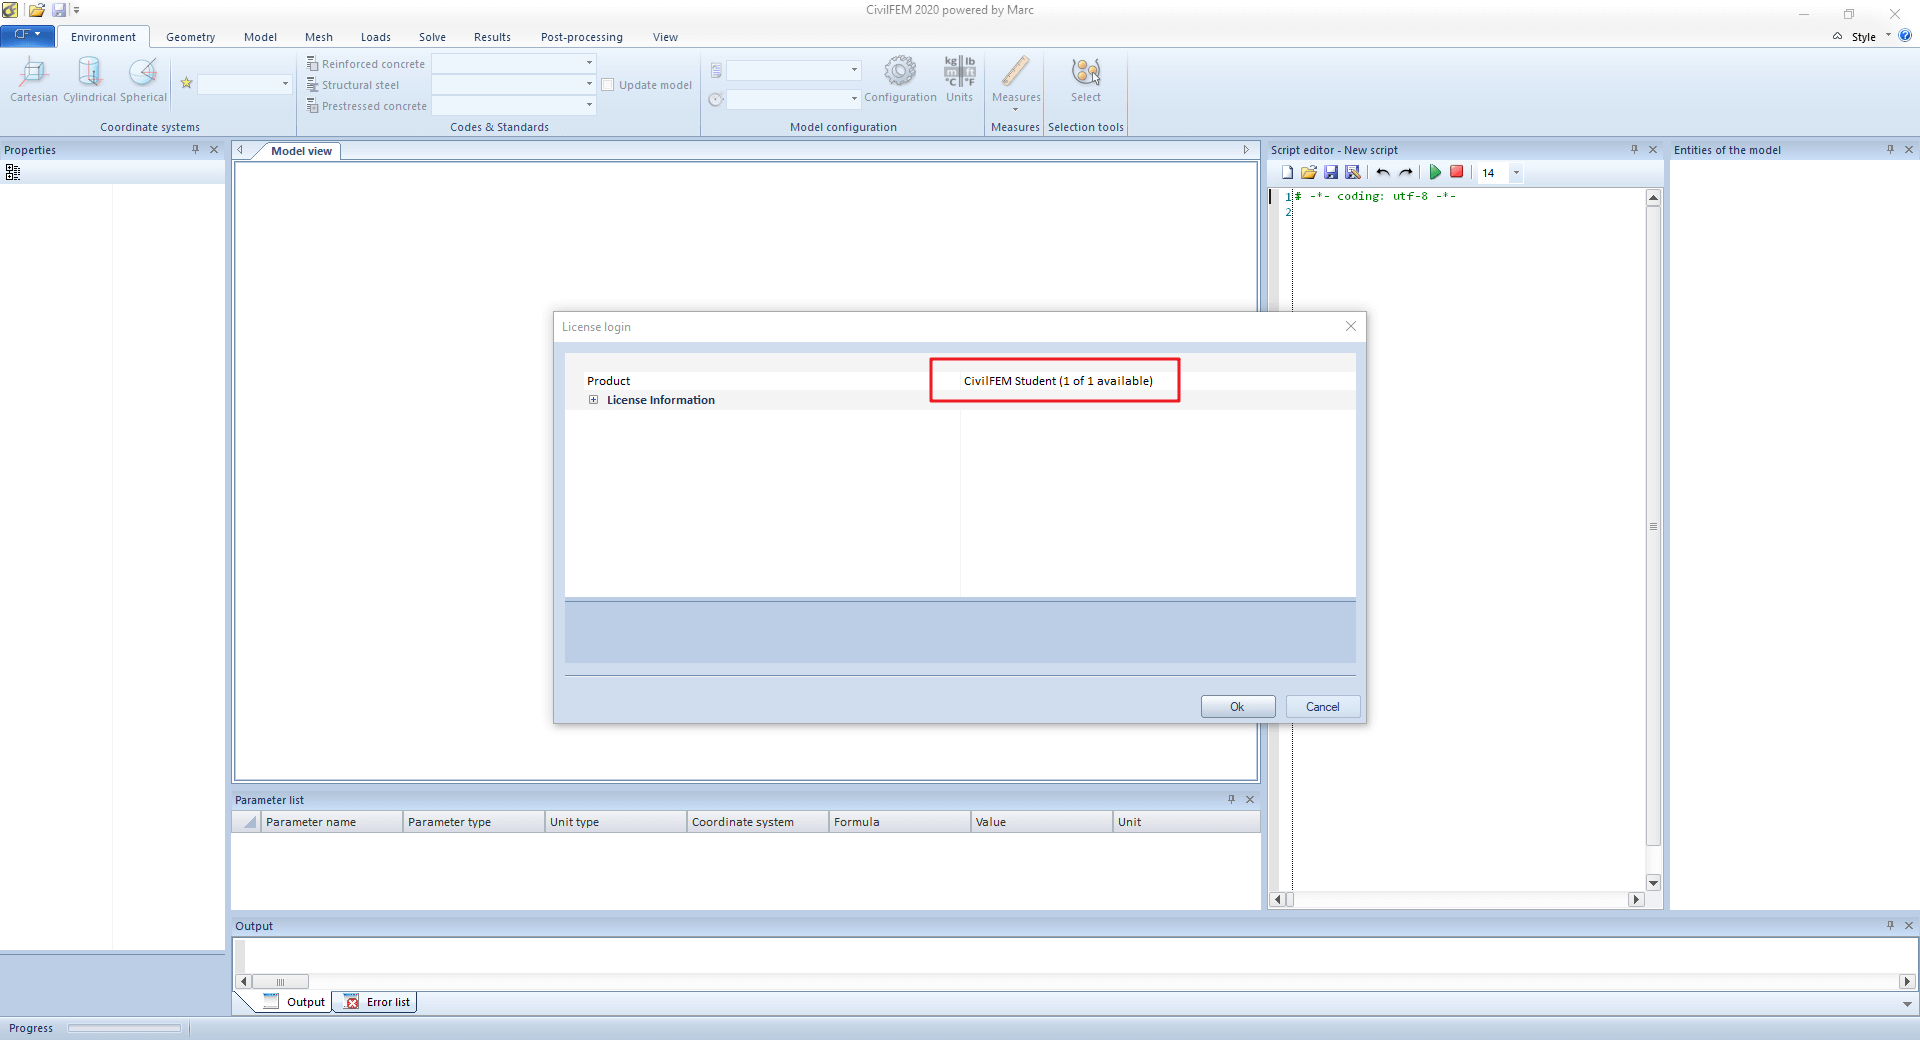Open the Configuration gear tool
Screen dimensions: 1920x1040
[x=900, y=73]
